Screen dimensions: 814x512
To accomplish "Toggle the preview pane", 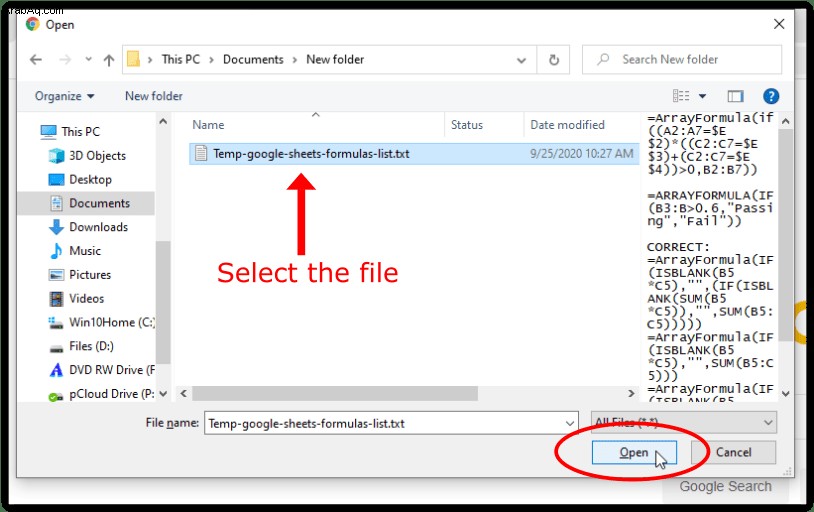I will (735, 96).
